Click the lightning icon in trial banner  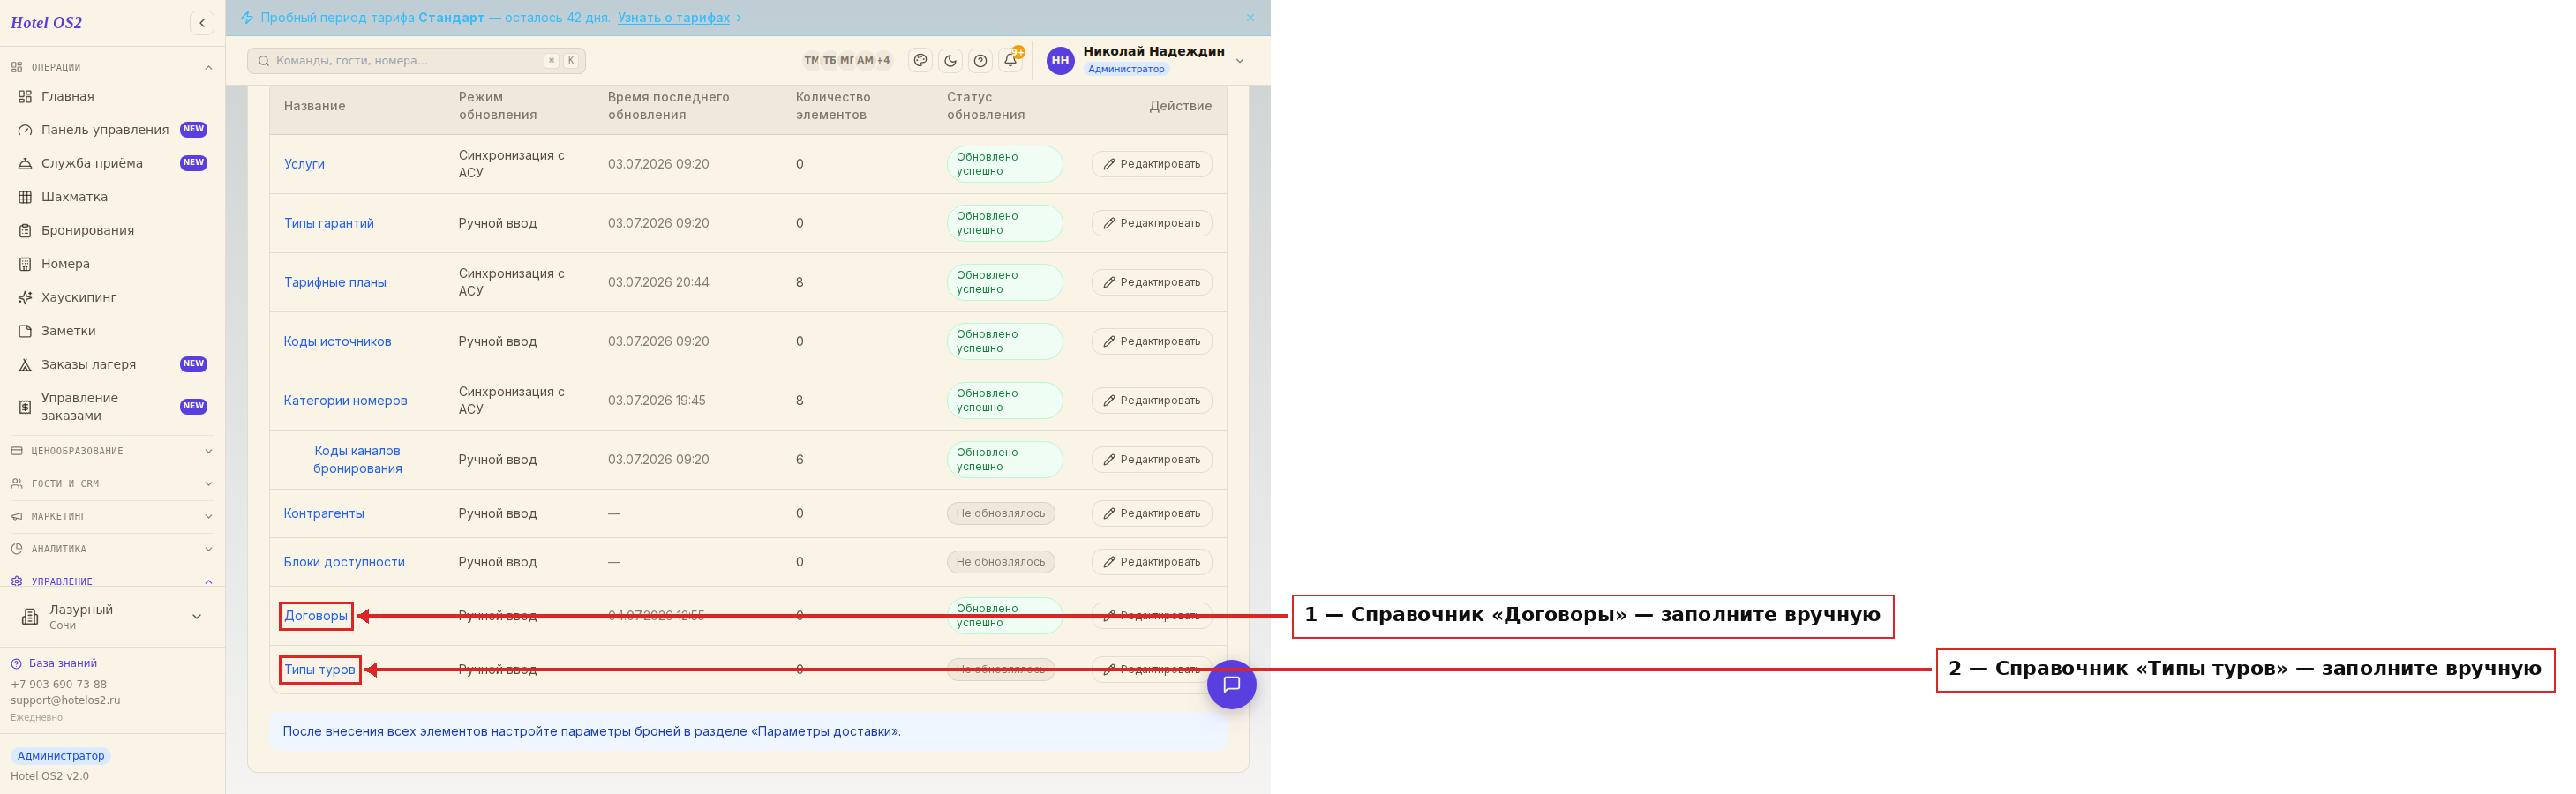(x=247, y=18)
